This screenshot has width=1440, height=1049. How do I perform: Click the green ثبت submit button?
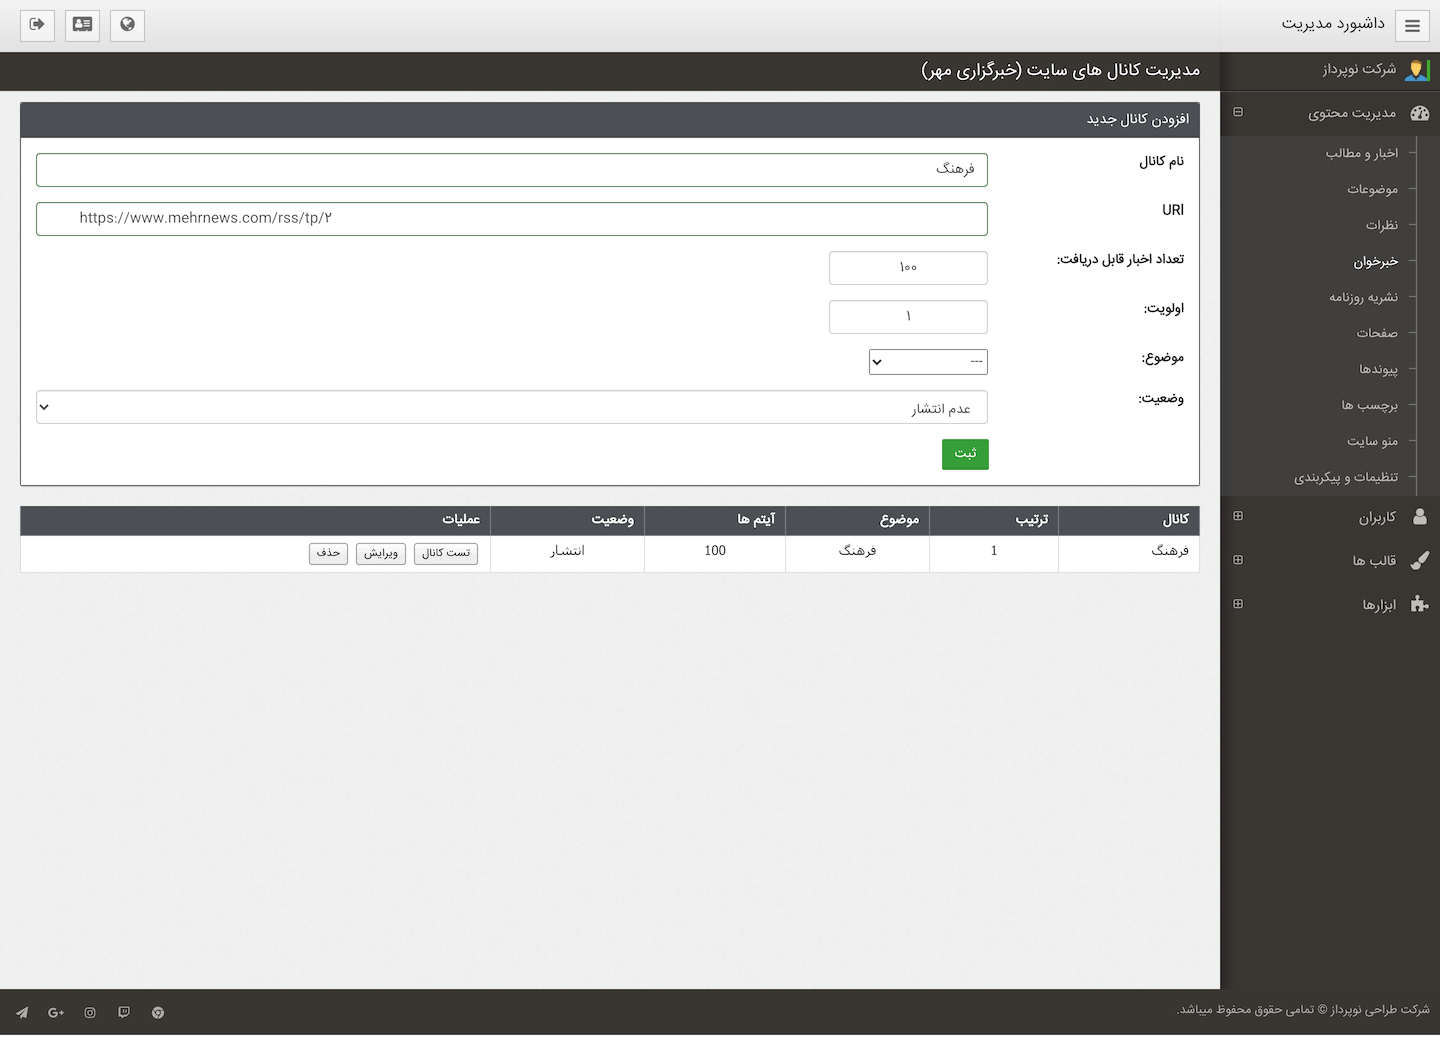pyautogui.click(x=965, y=454)
